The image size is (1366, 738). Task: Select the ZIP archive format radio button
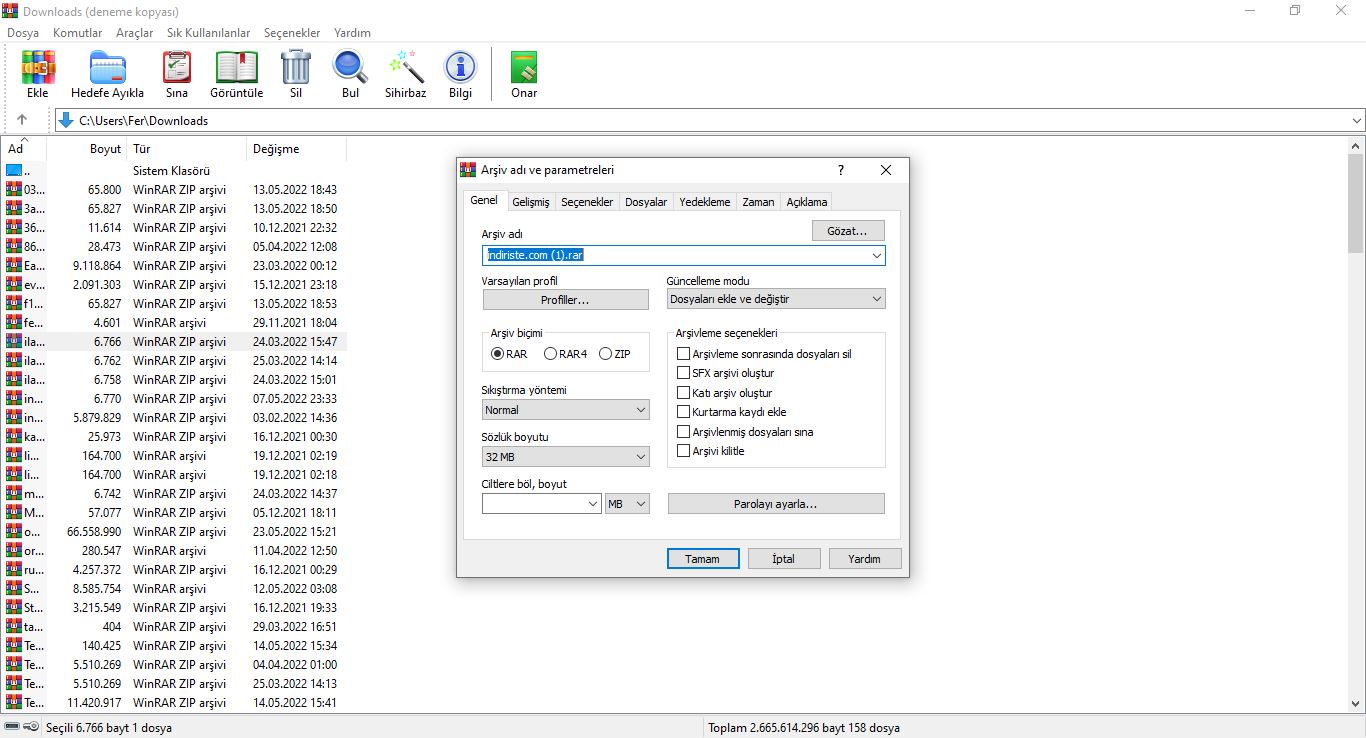click(605, 354)
